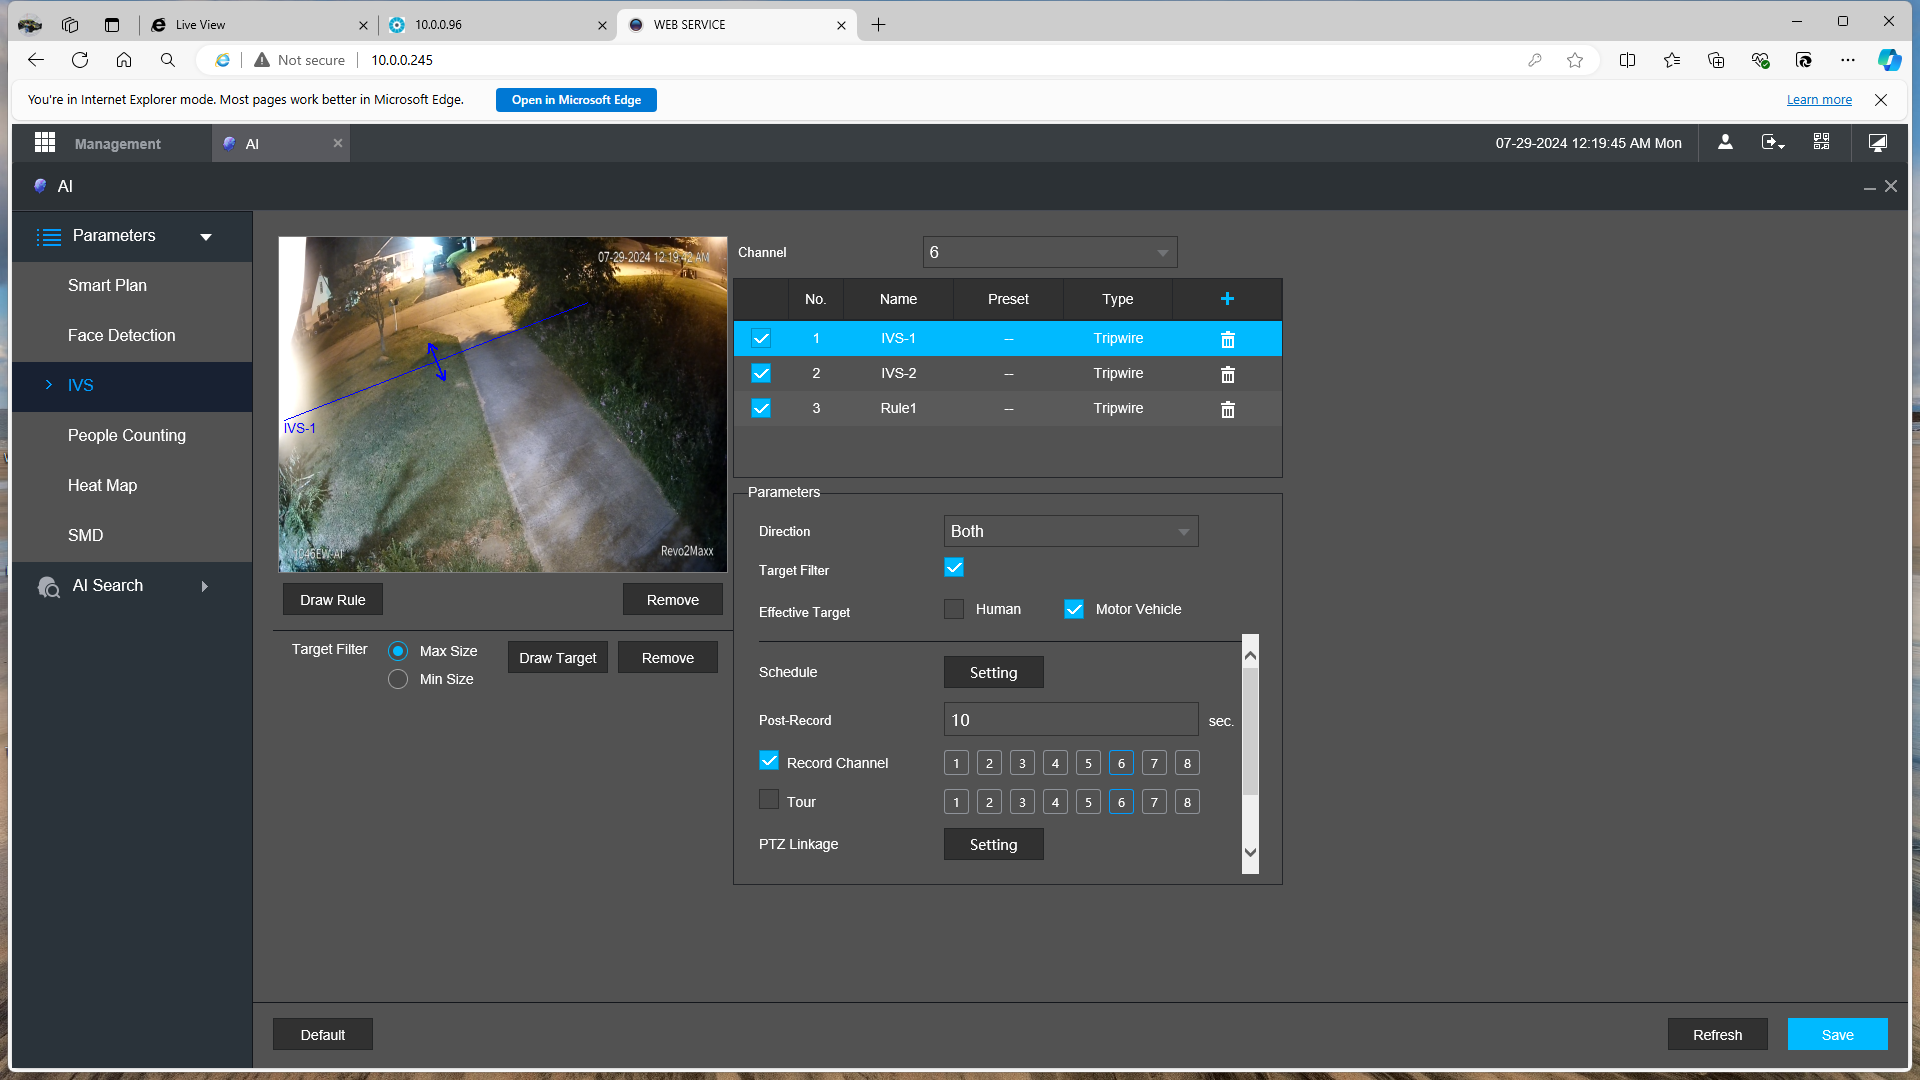This screenshot has height=1080, width=1920.
Task: Click the Draw Target button
Action: (x=558, y=658)
